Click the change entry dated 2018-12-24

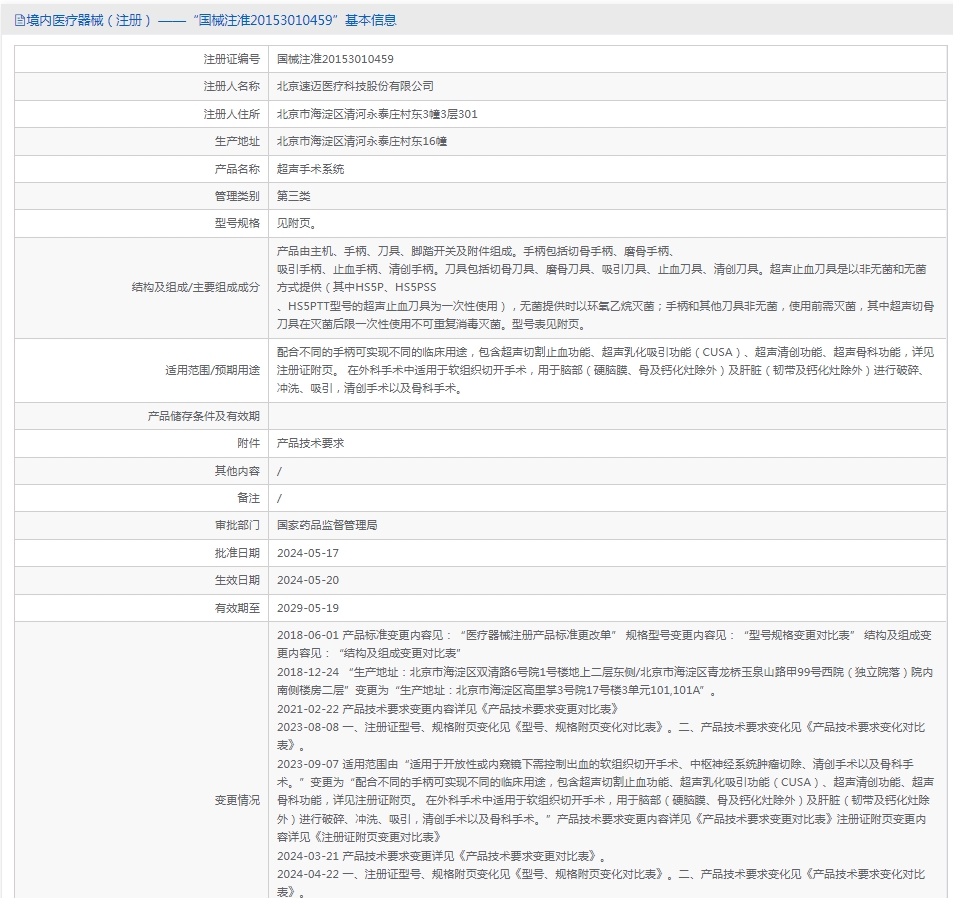[605, 681]
